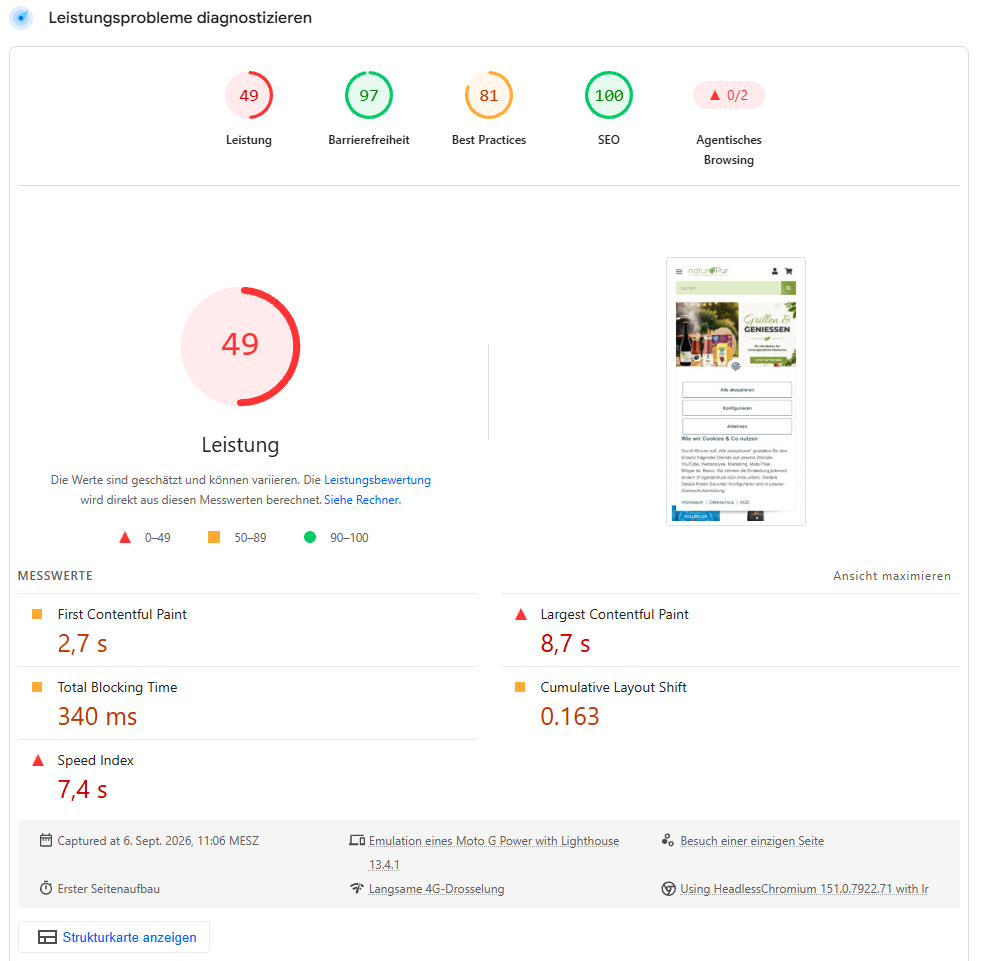Click the Barrierefreiheit category label
981x961 pixels.
click(369, 140)
